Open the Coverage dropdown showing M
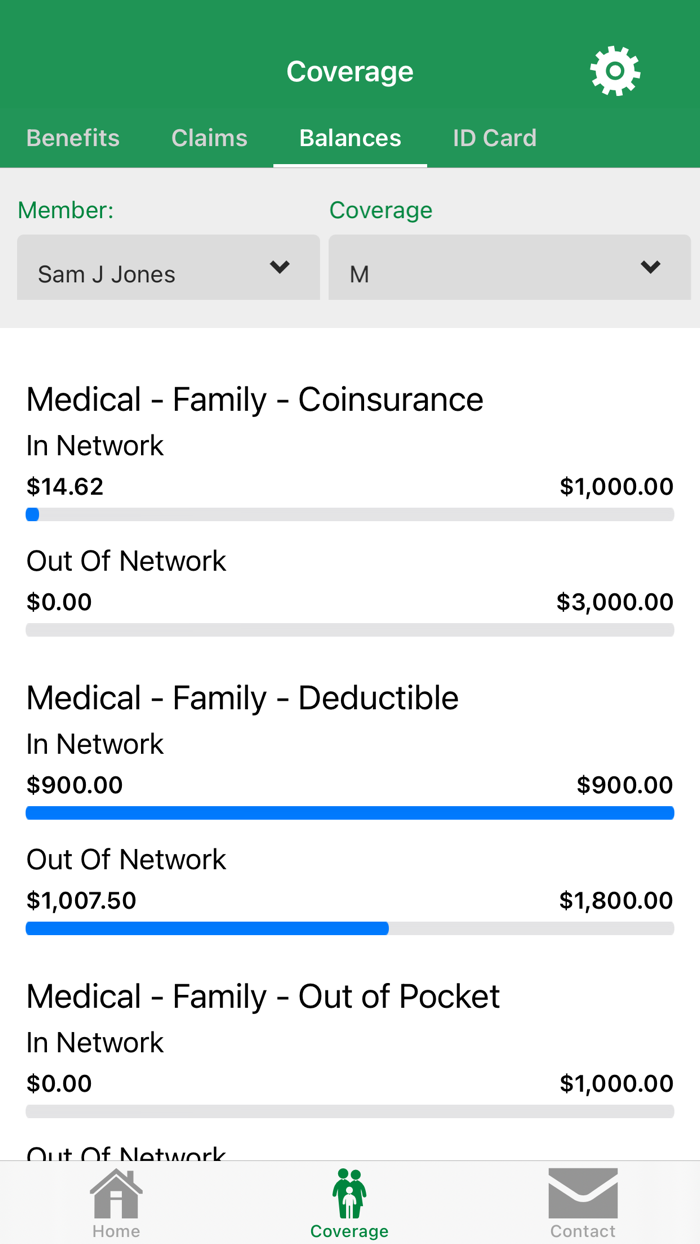This screenshot has width=700, height=1244. [x=509, y=267]
